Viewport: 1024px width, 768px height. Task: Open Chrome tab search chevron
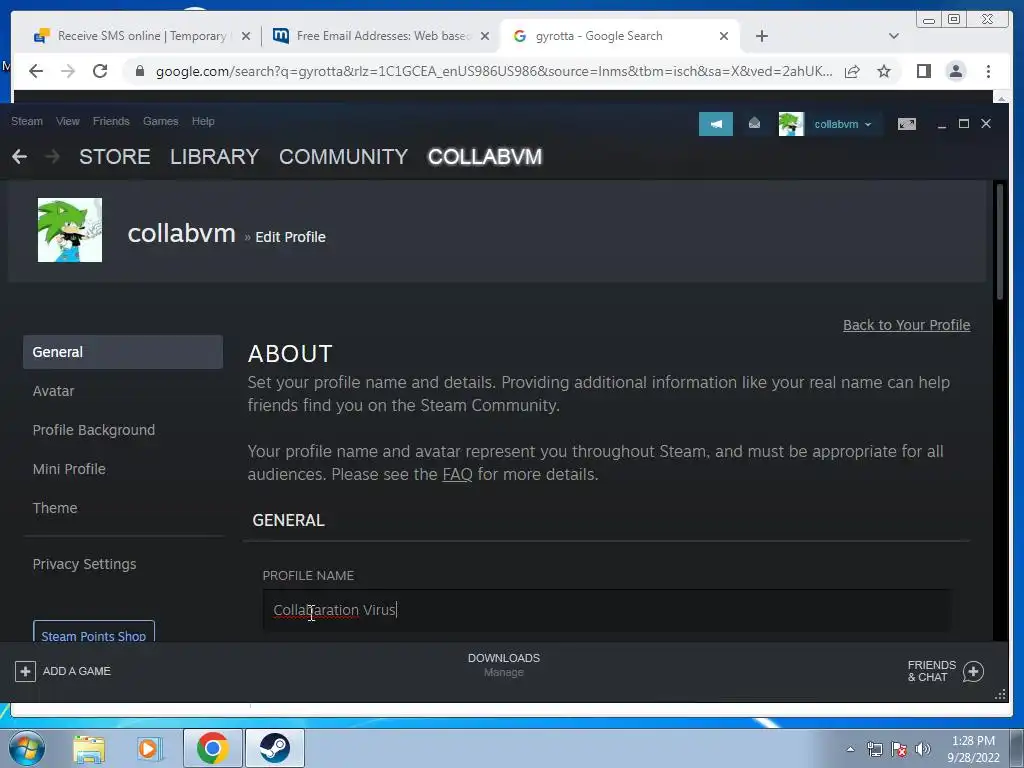[x=893, y=36]
